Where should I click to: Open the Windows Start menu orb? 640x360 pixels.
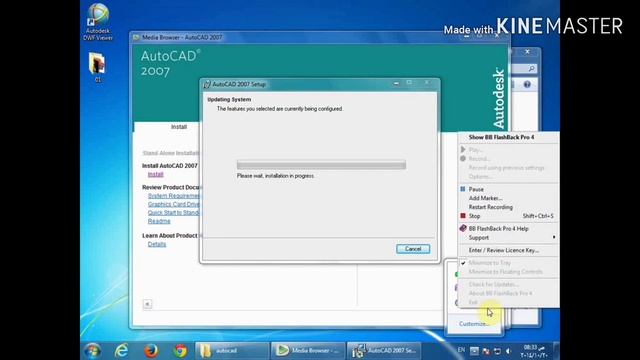coord(93,351)
